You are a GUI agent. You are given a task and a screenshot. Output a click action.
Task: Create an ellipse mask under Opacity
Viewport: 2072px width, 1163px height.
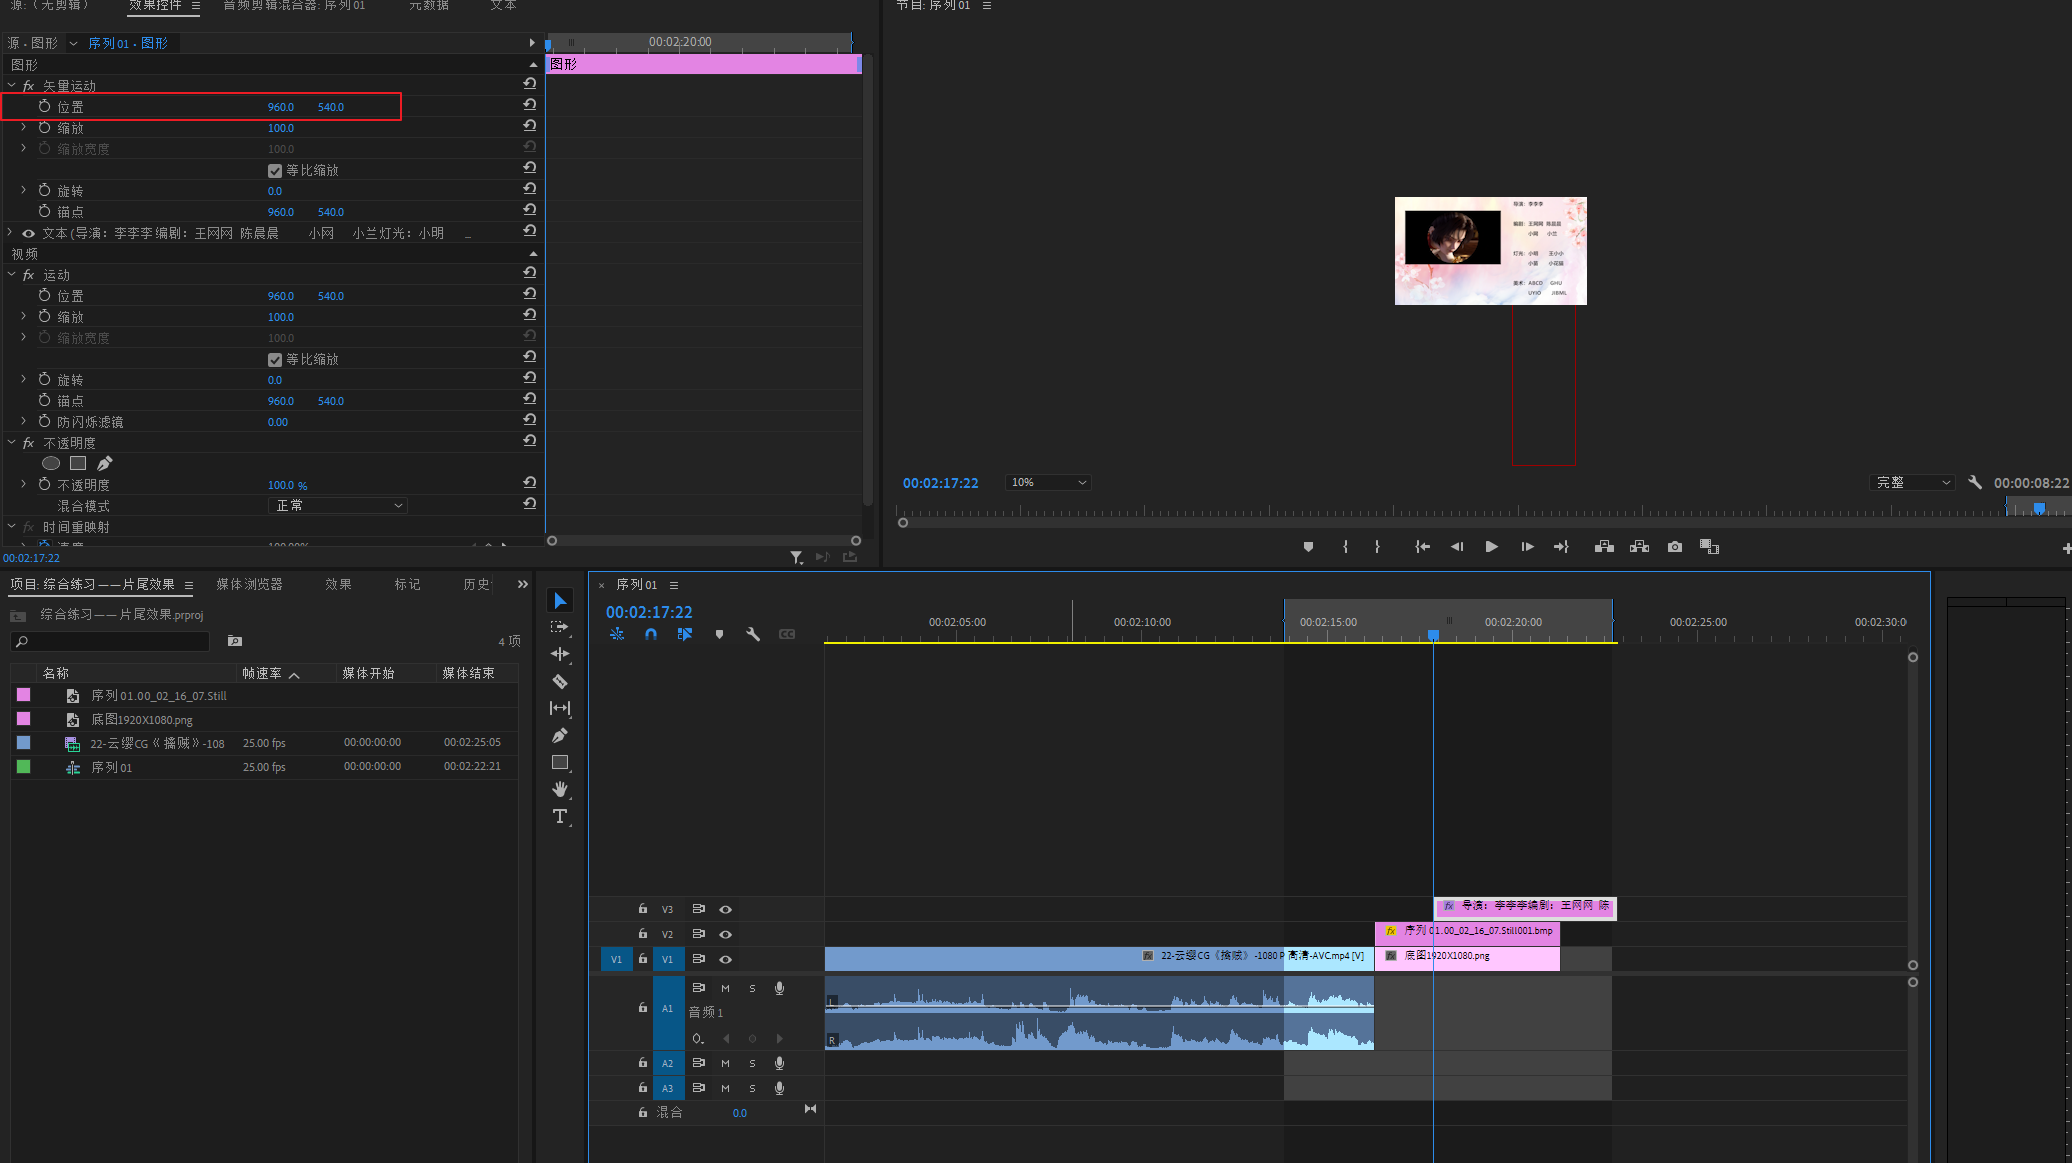pyautogui.click(x=51, y=463)
